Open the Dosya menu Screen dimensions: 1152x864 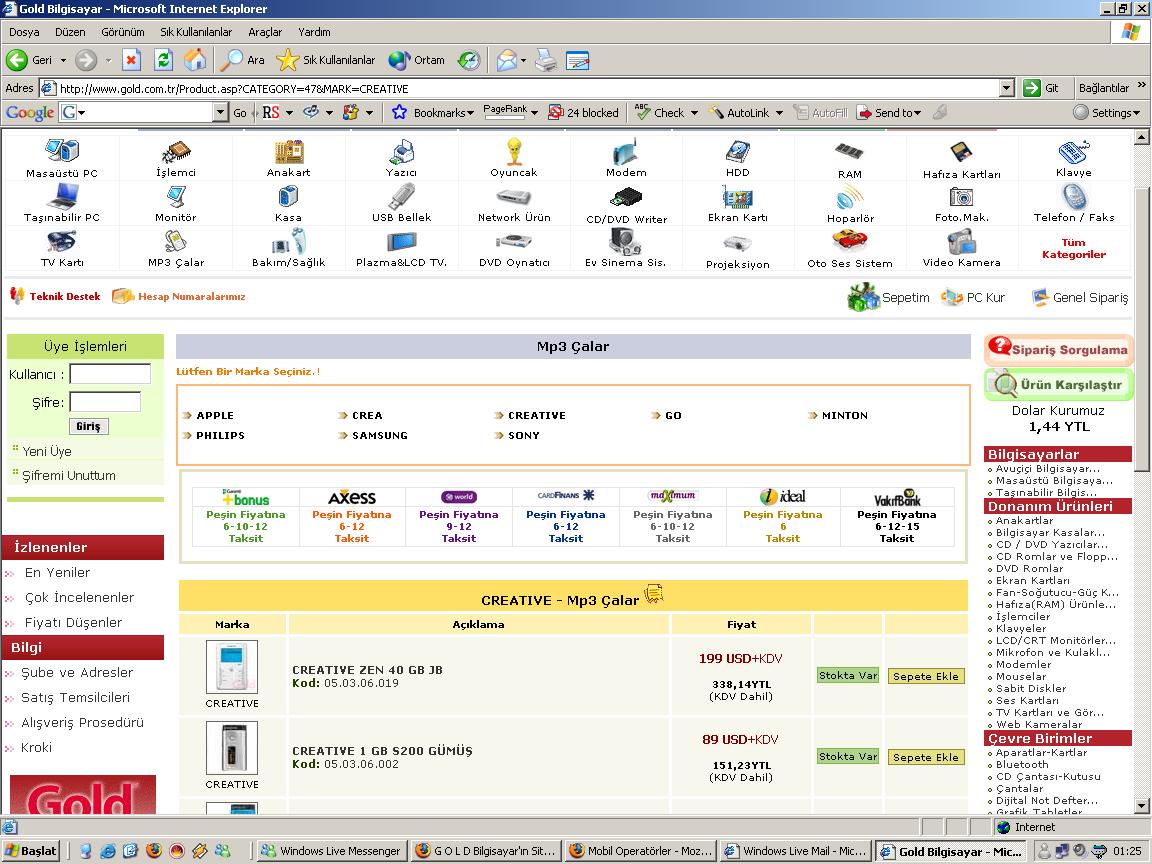click(24, 32)
